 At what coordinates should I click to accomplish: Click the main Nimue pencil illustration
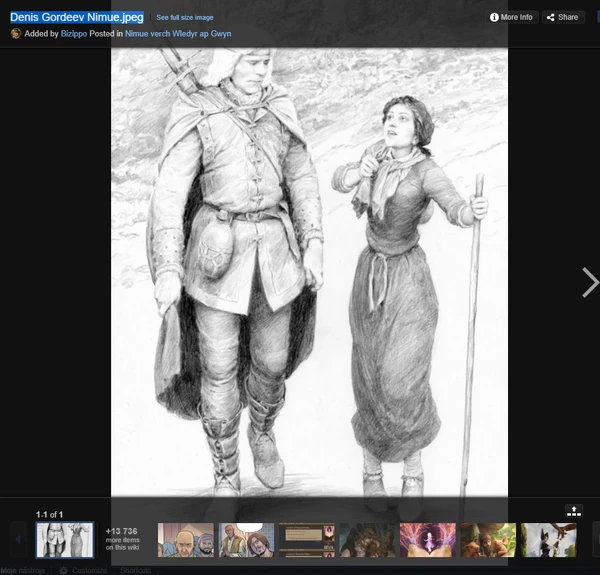coord(309,272)
